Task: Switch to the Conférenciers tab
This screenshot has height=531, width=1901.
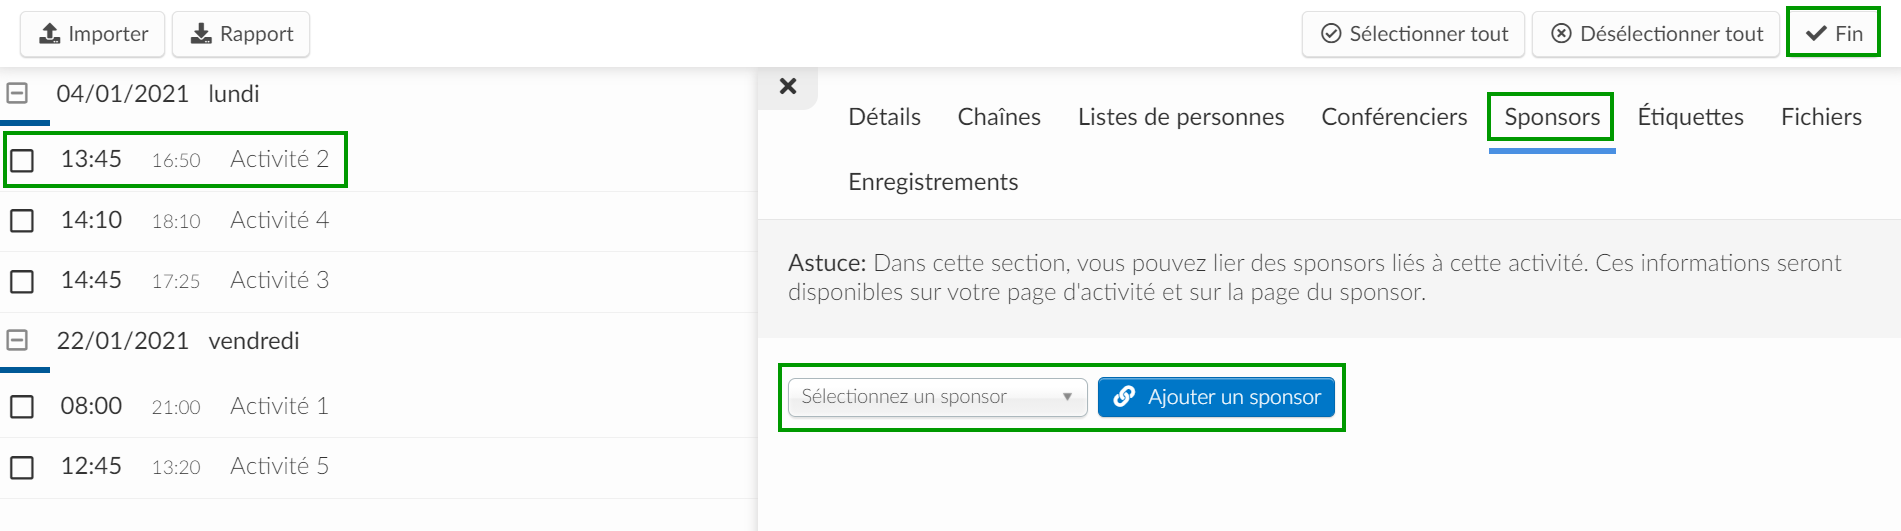Action: (1394, 117)
